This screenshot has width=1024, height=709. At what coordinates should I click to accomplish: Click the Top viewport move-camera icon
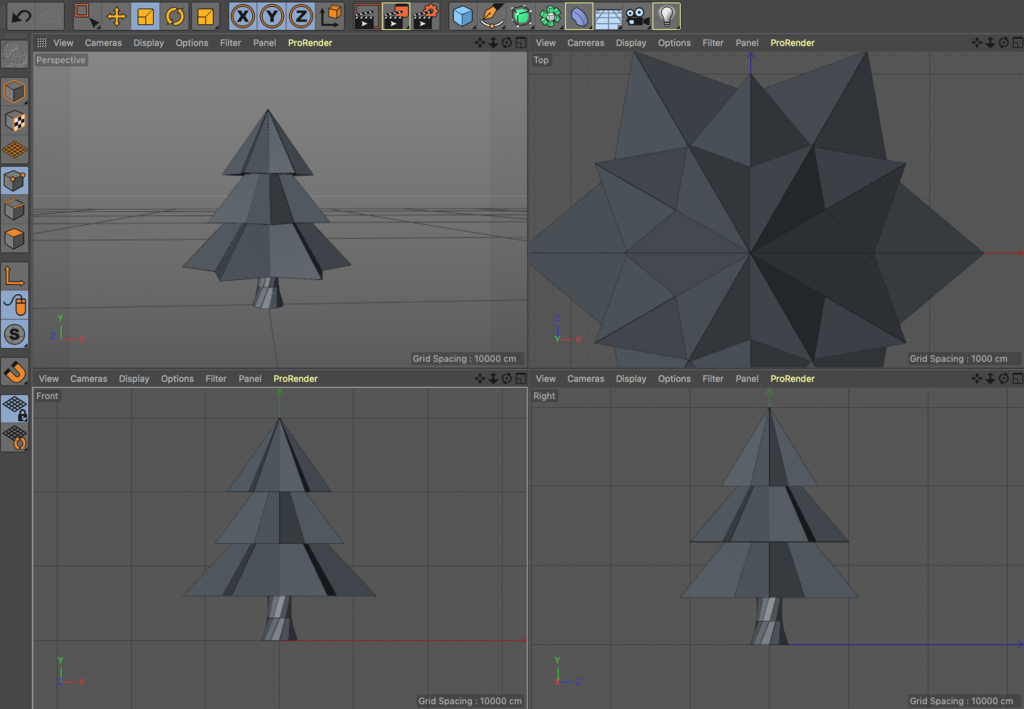pyautogui.click(x=977, y=42)
